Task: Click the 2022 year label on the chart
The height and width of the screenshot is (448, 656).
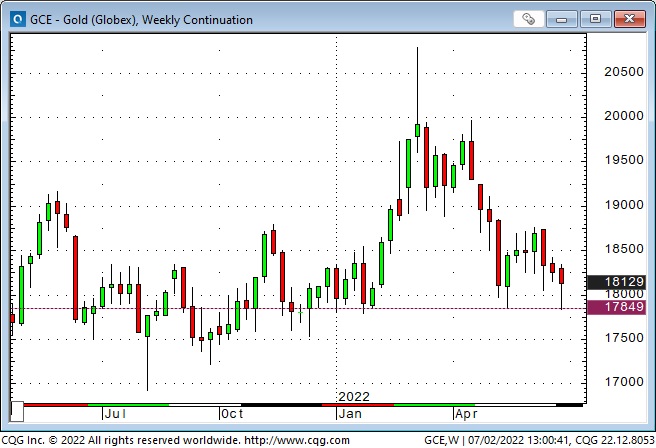Action: tap(354, 397)
